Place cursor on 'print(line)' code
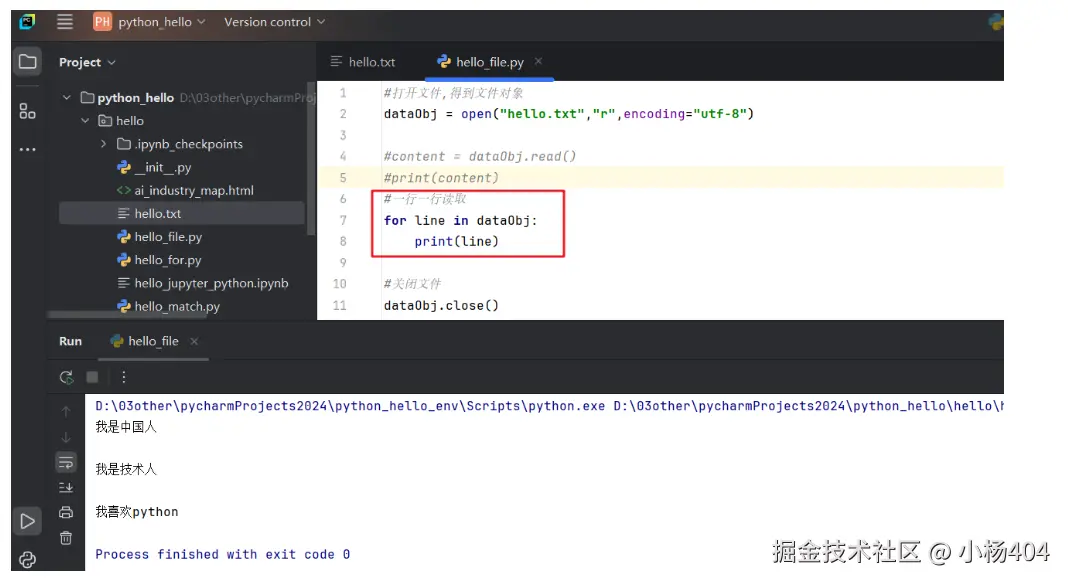1068x584 pixels. (456, 241)
